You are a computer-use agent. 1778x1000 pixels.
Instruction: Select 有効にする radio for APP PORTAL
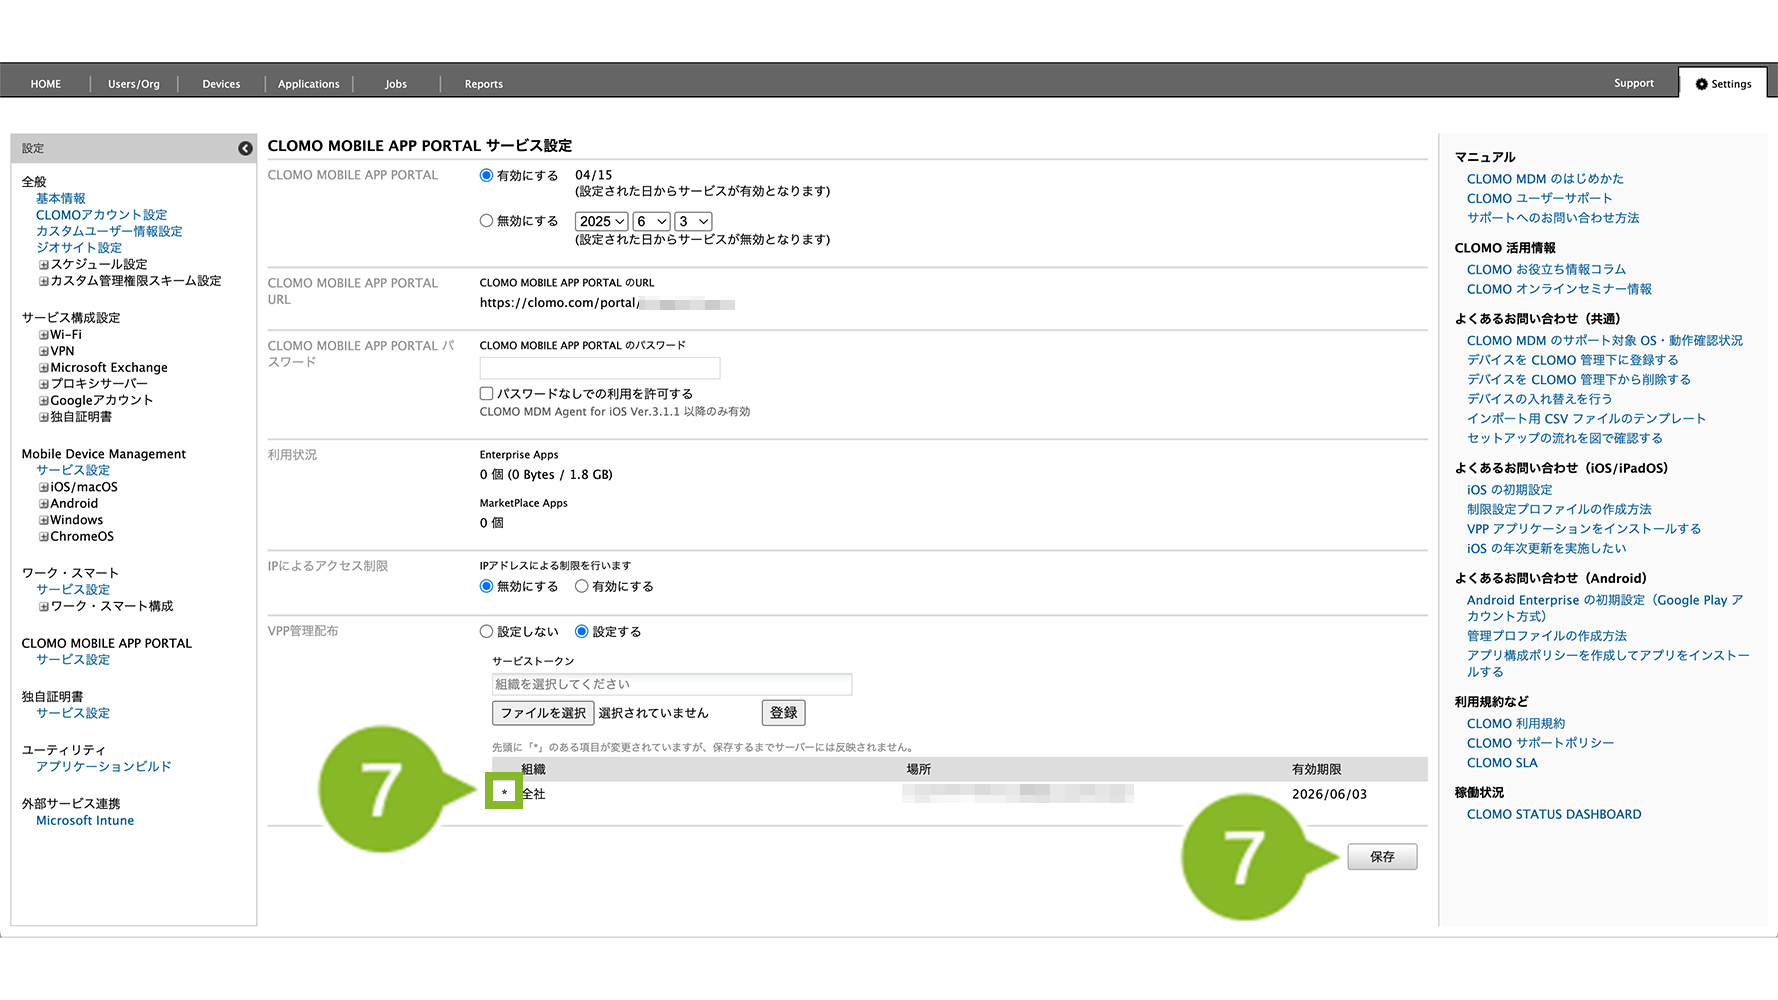coord(486,175)
